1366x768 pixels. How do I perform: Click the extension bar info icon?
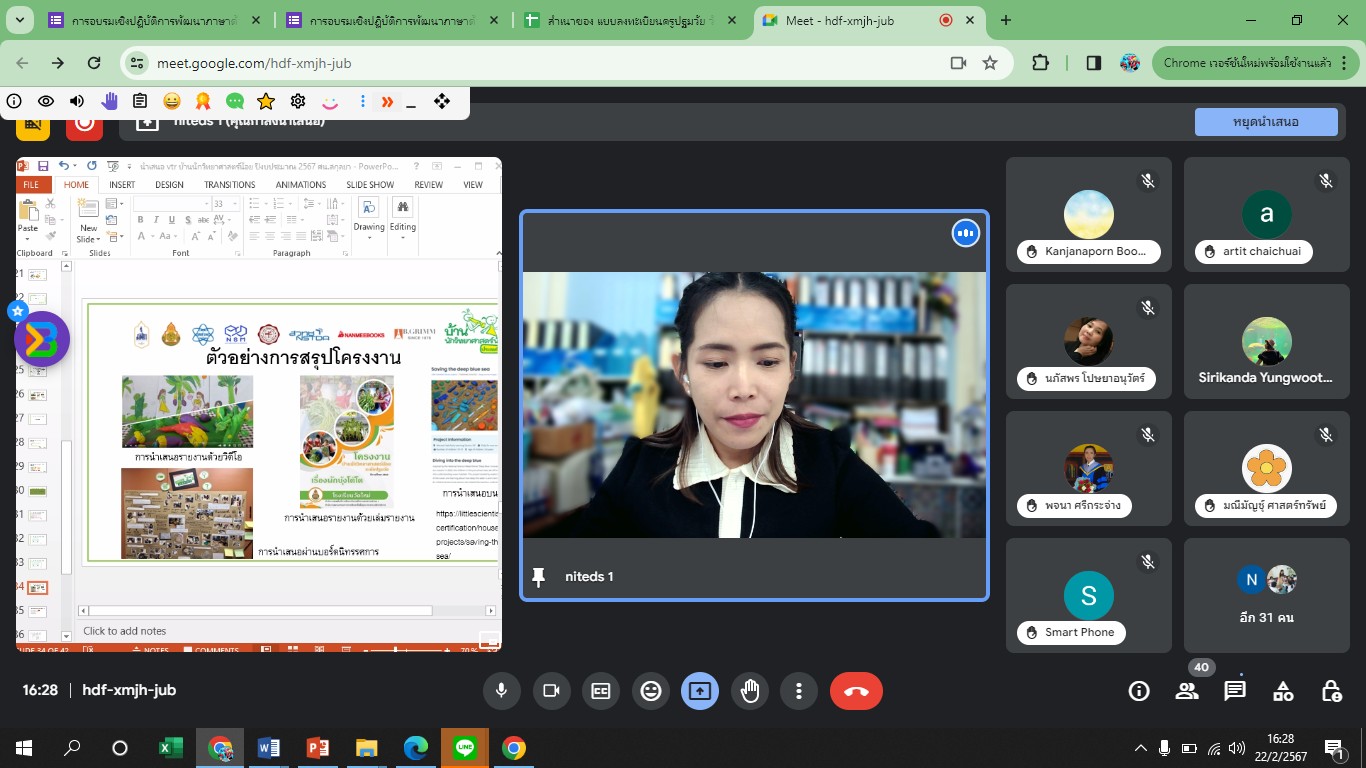point(14,101)
